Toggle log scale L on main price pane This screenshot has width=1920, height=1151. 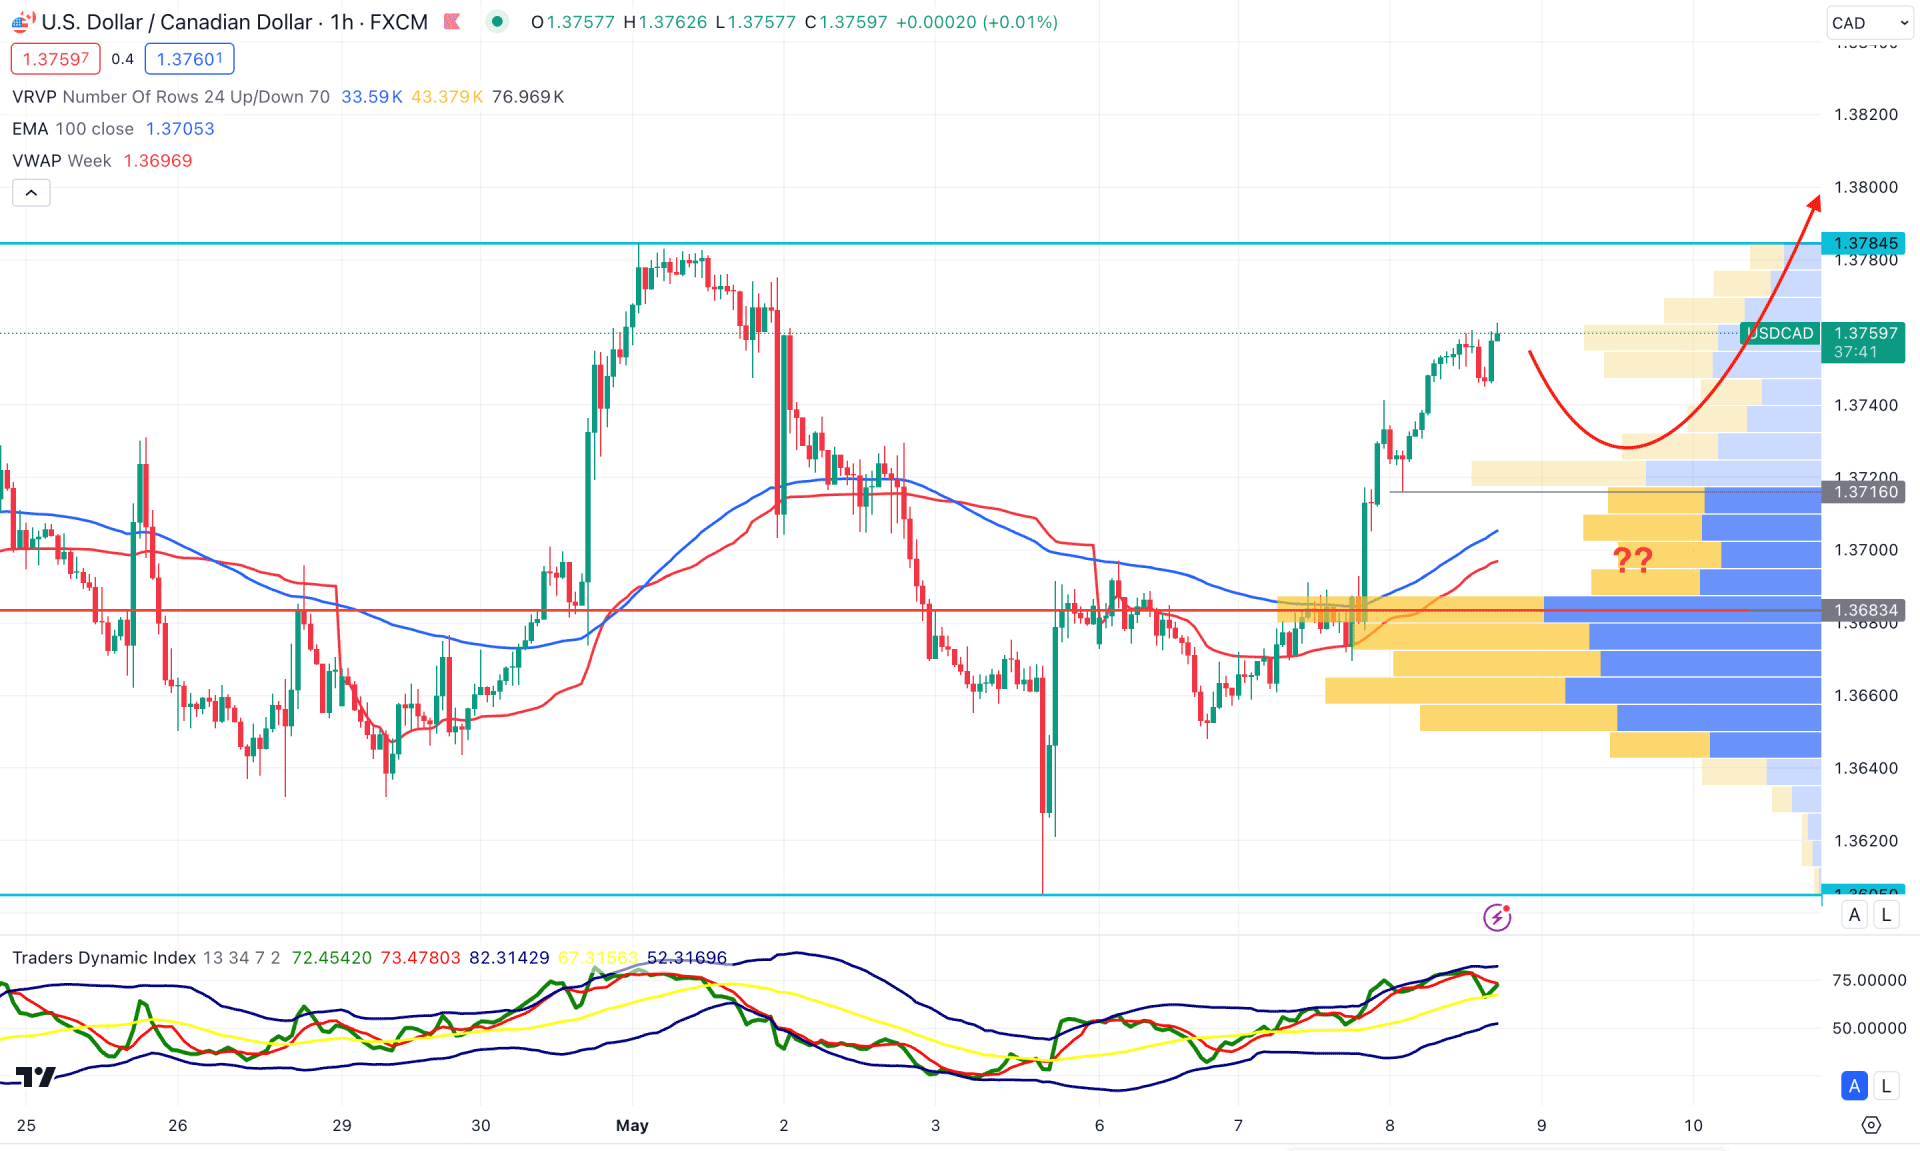coord(1886,915)
